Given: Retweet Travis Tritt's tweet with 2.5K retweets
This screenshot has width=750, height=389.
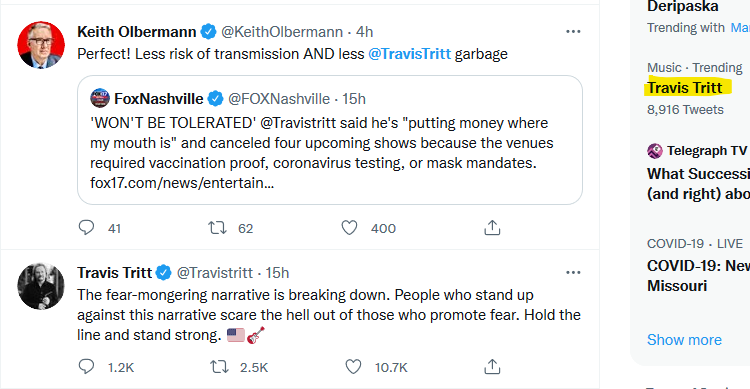Looking at the screenshot, I should [x=219, y=367].
